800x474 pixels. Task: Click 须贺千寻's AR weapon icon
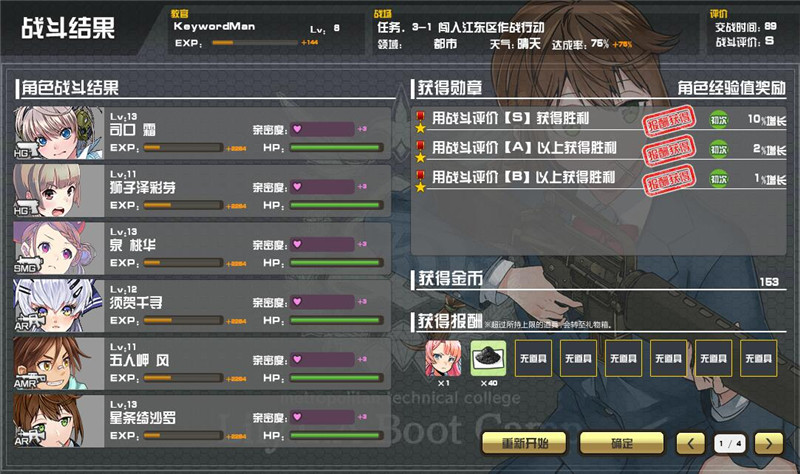(29, 322)
